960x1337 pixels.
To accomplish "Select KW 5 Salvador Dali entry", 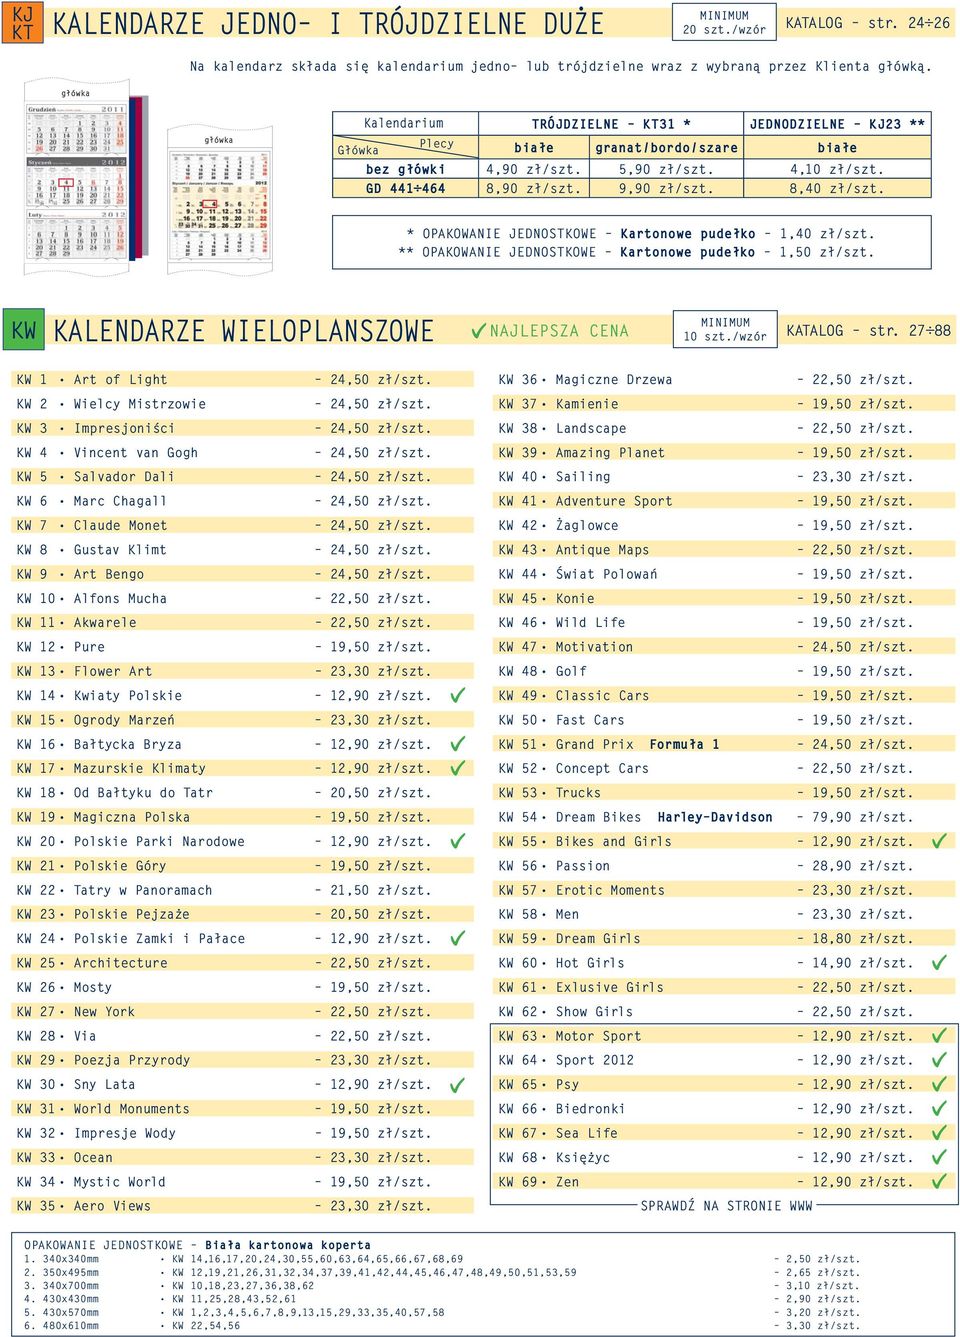I will coord(243,476).
